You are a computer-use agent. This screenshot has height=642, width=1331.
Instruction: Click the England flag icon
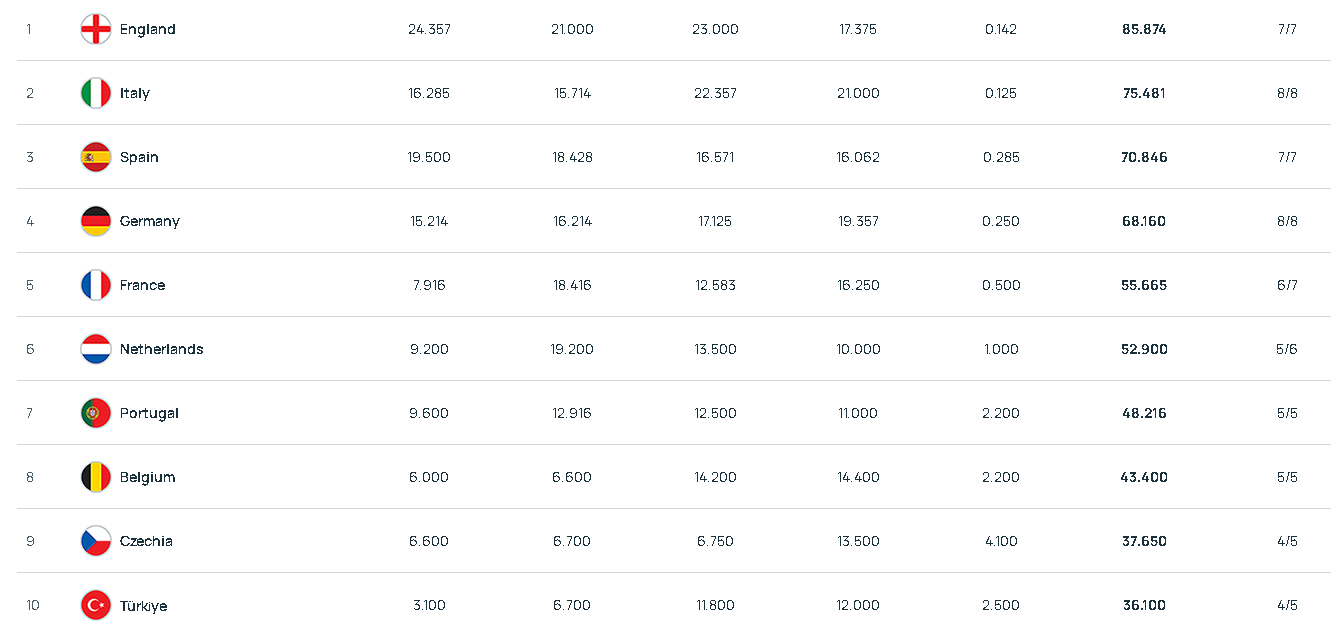(96, 29)
